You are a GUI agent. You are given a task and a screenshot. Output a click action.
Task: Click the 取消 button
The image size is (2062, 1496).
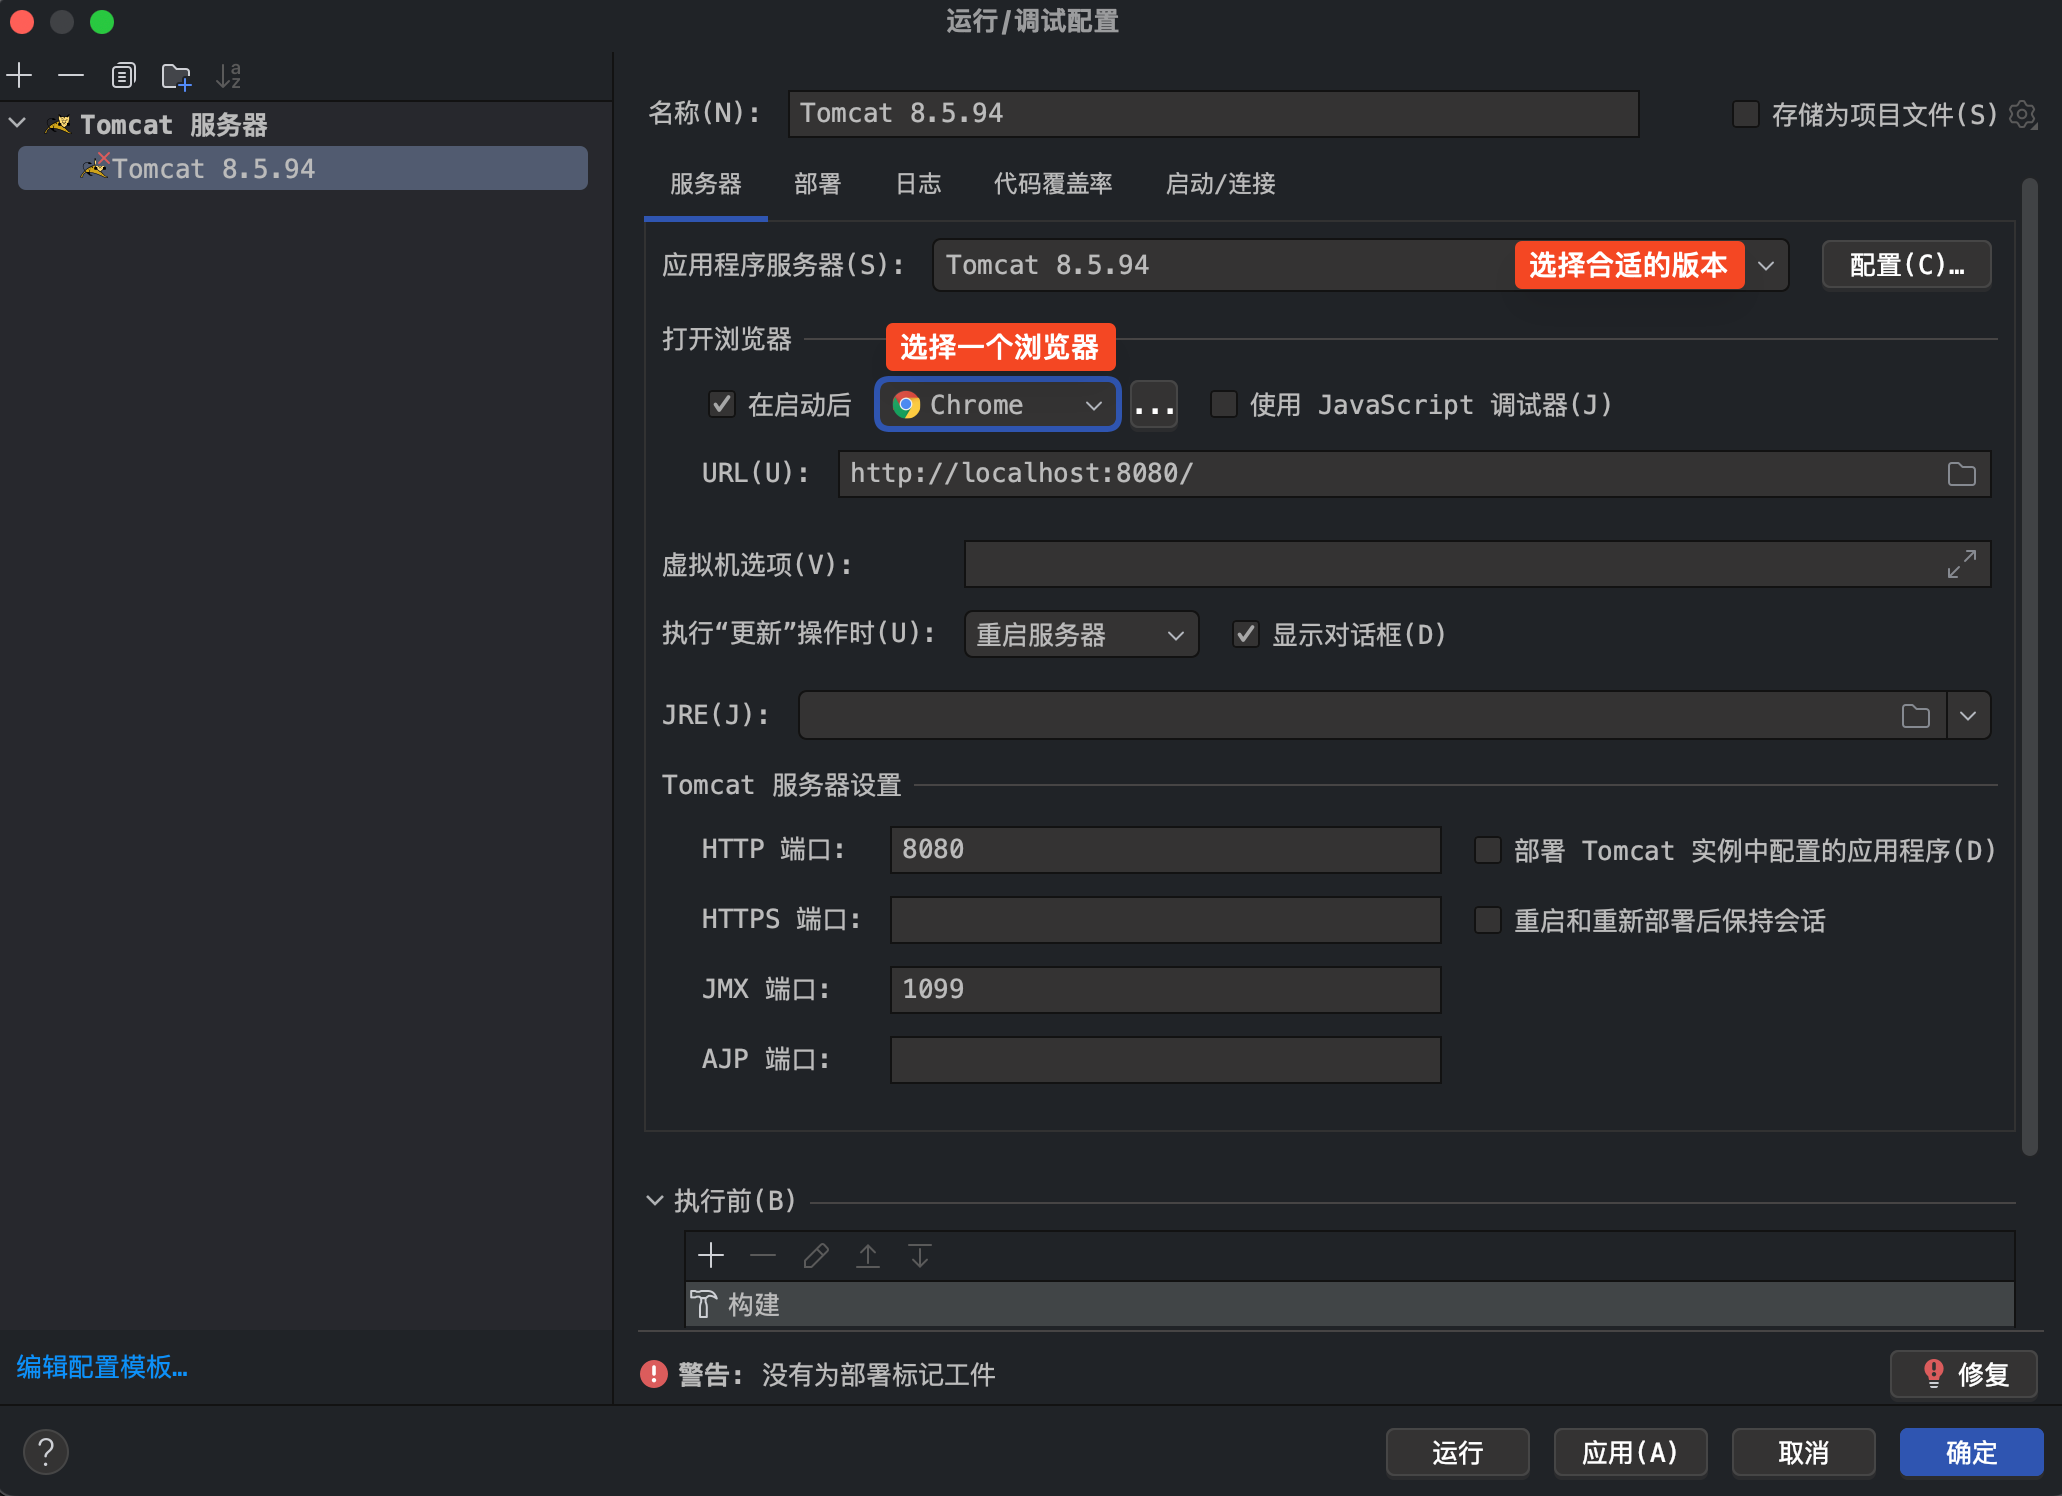(x=1804, y=1452)
